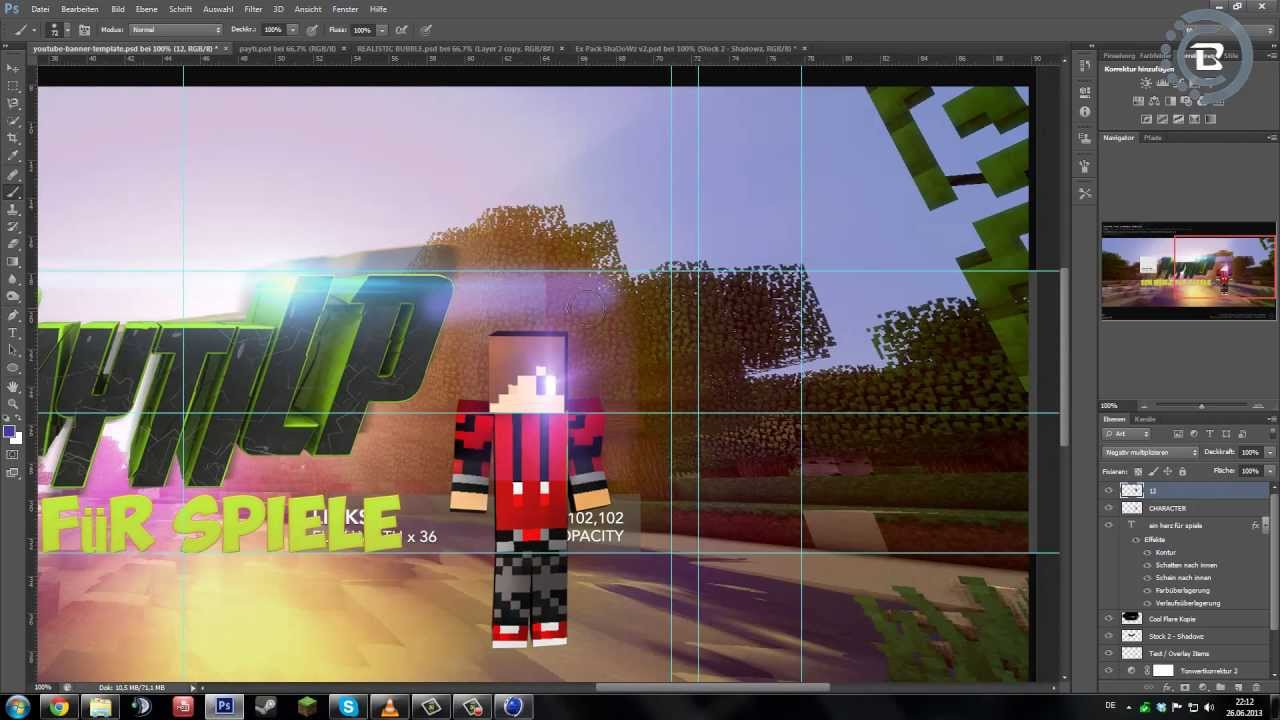Screen dimensions: 1280x720
Task: Open the Fläche fill dropdown arrow
Action: 1270,471
